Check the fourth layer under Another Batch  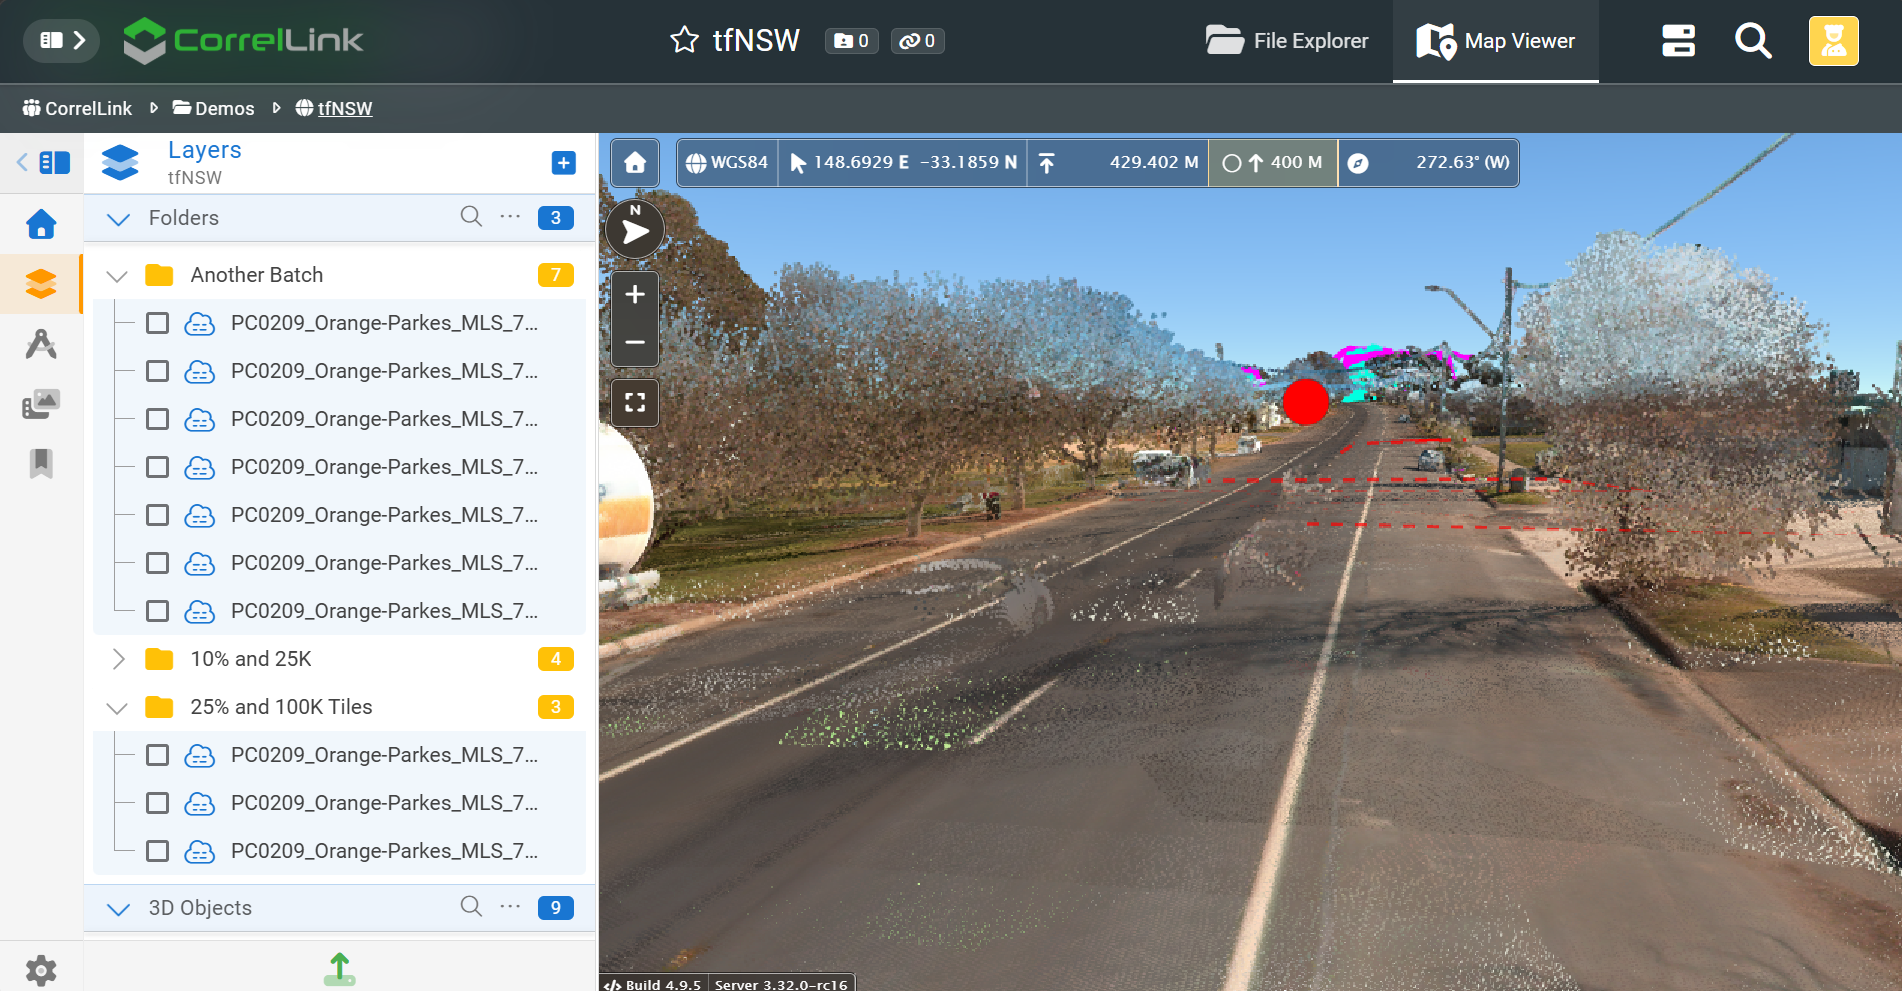157,467
